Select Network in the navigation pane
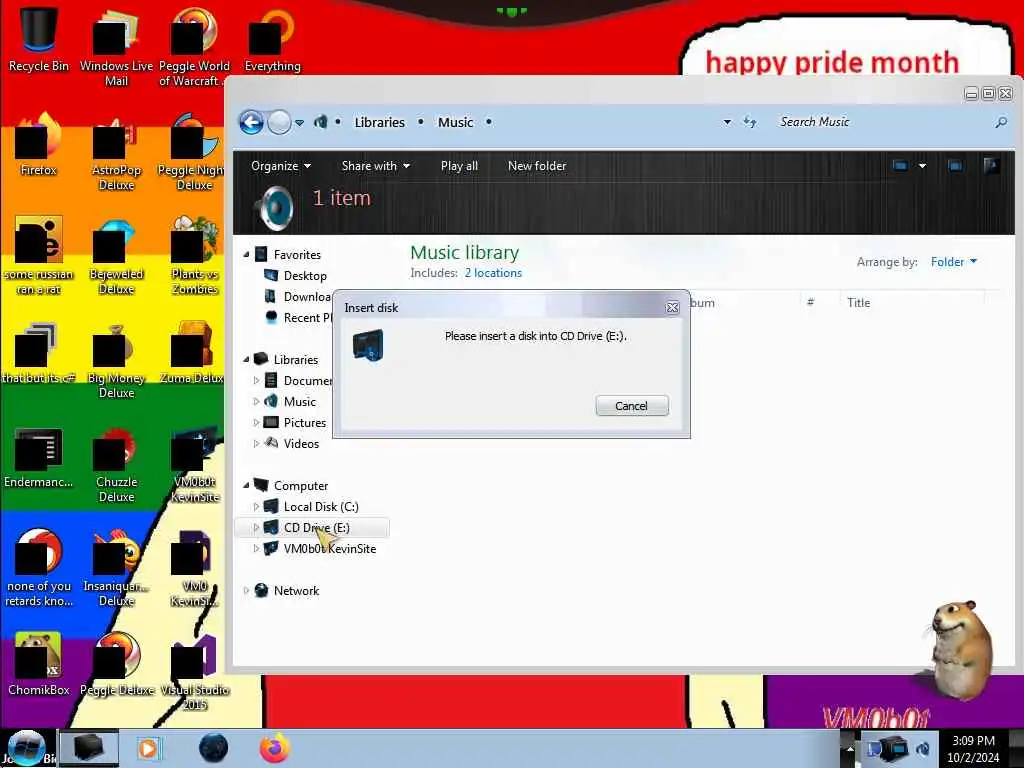The width and height of the screenshot is (1024, 768). (x=296, y=590)
